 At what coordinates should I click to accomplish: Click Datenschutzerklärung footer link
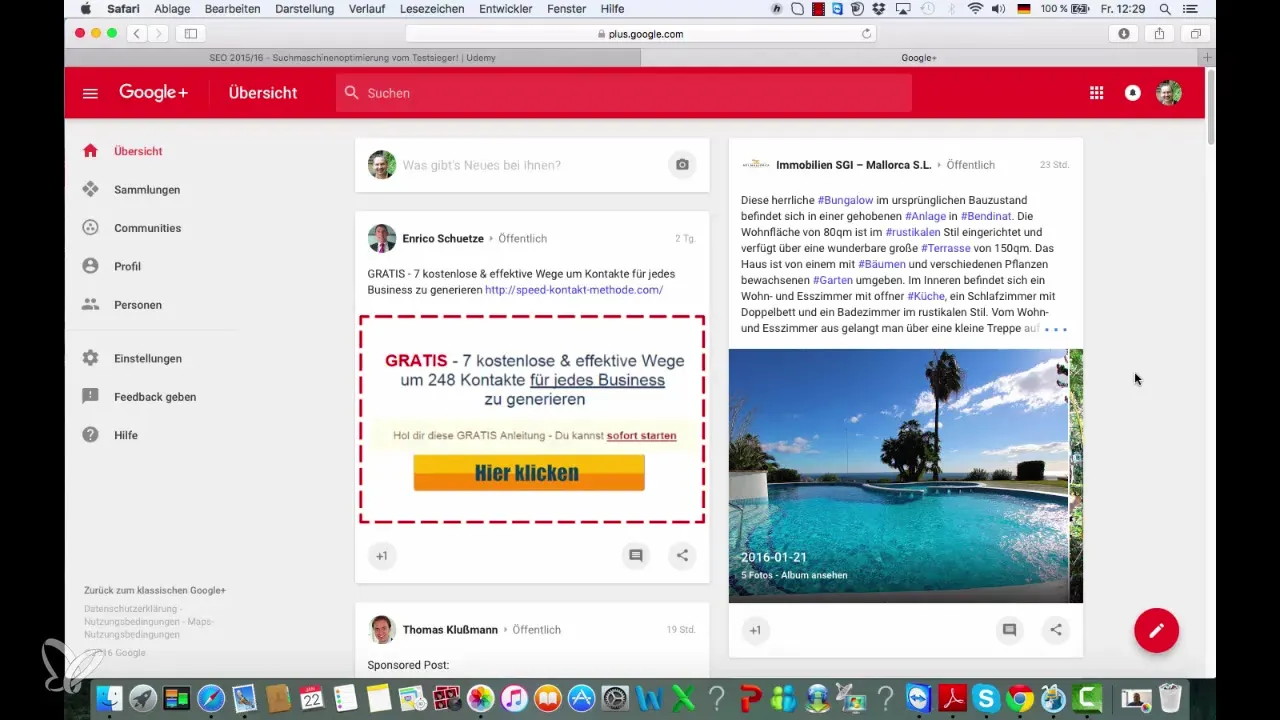130,608
